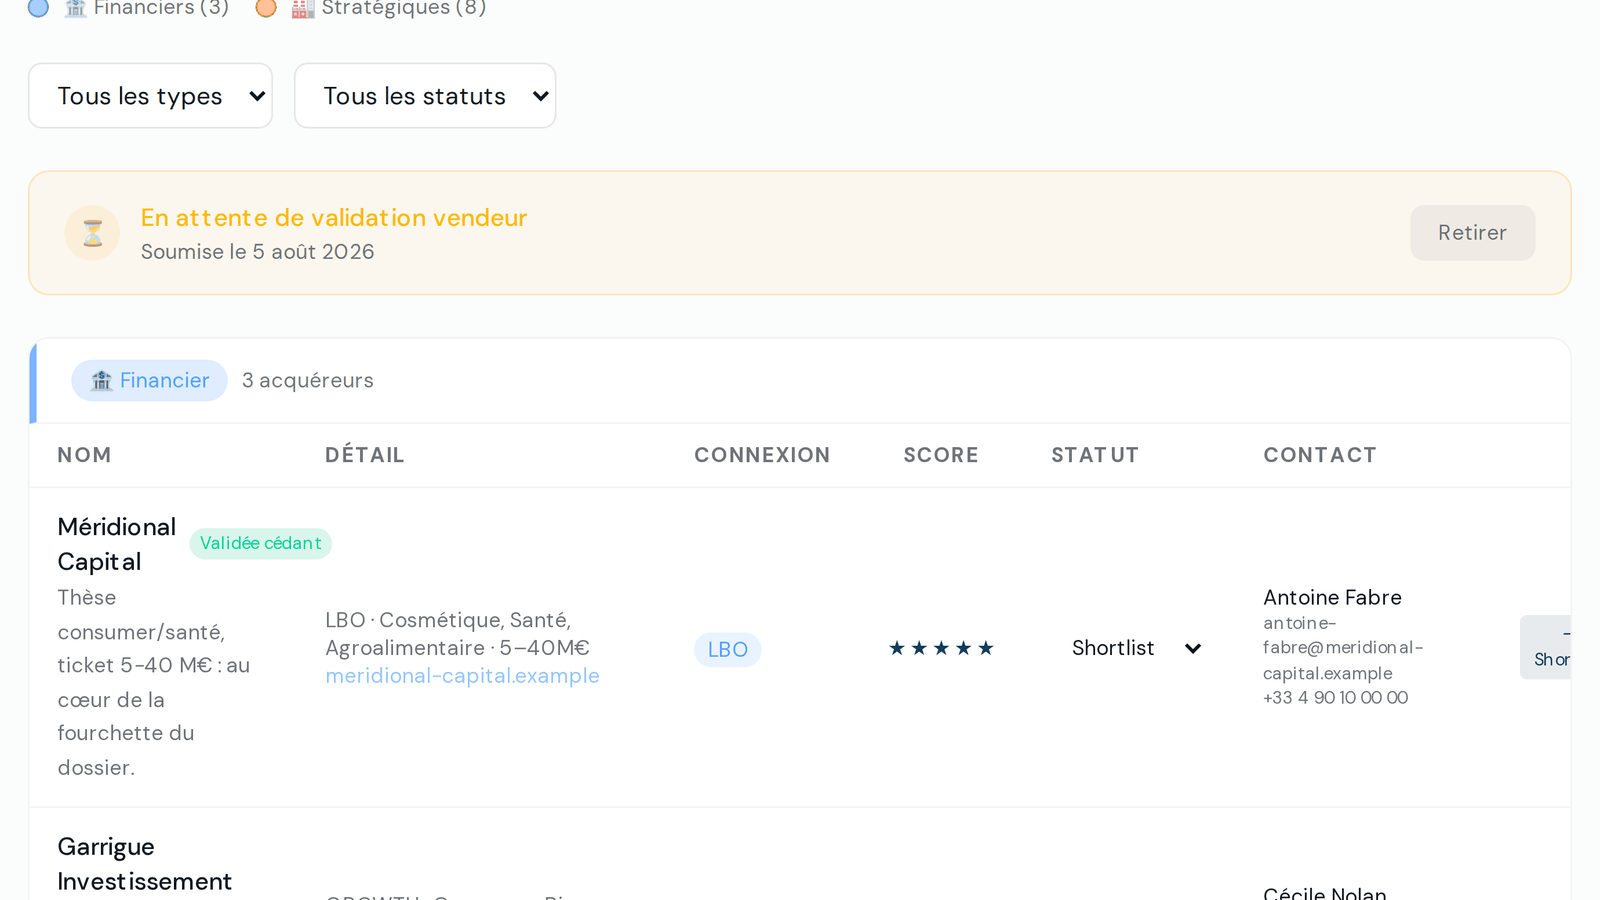Click the "Retirer" button
Screen dimensions: 1600x900
click(x=1473, y=233)
